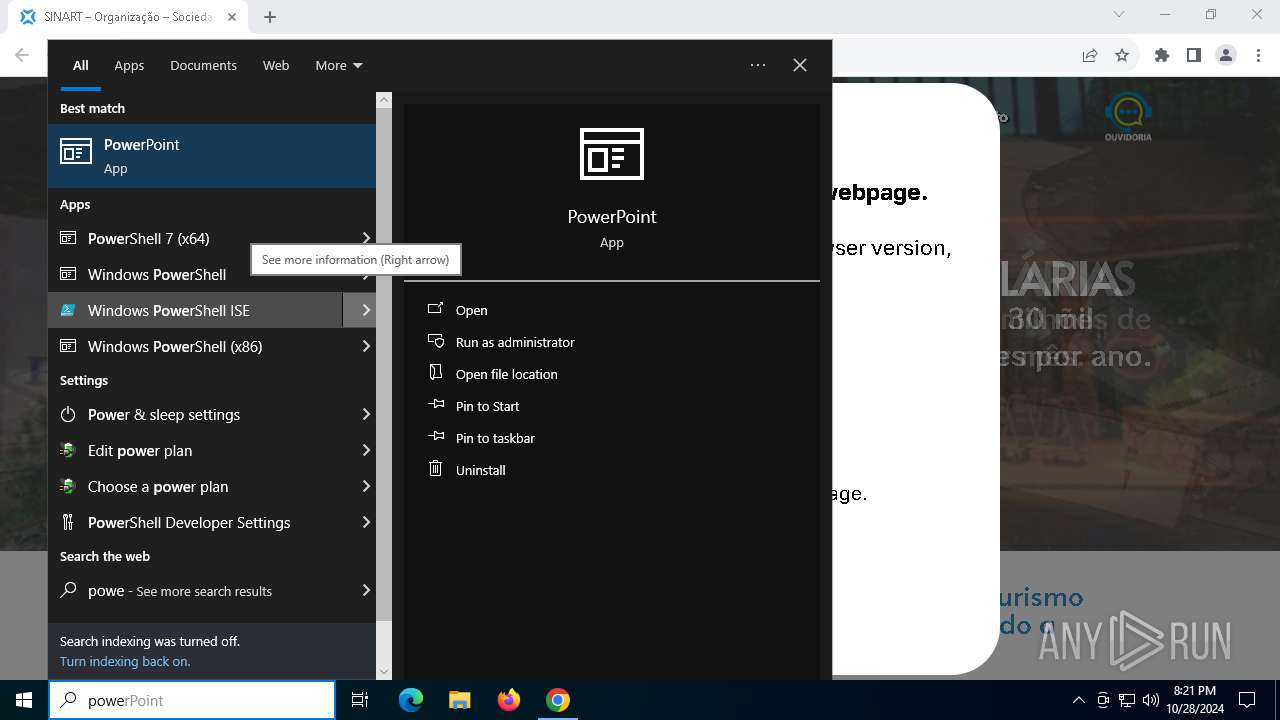Select Pin to taskbar option

(x=495, y=438)
